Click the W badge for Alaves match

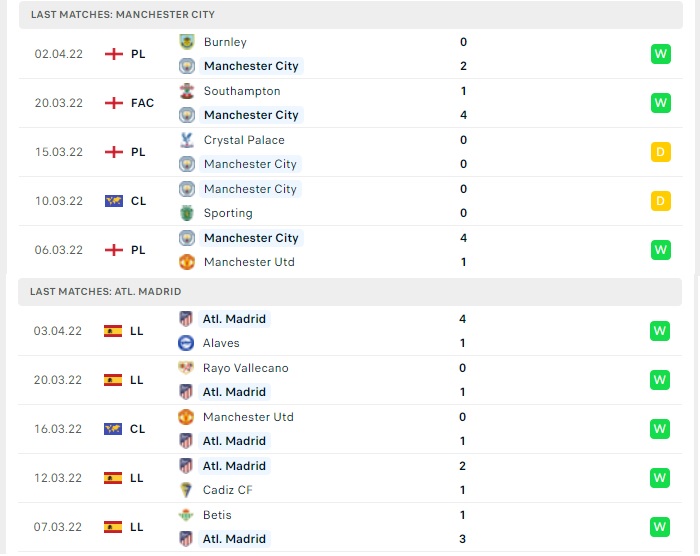point(660,331)
